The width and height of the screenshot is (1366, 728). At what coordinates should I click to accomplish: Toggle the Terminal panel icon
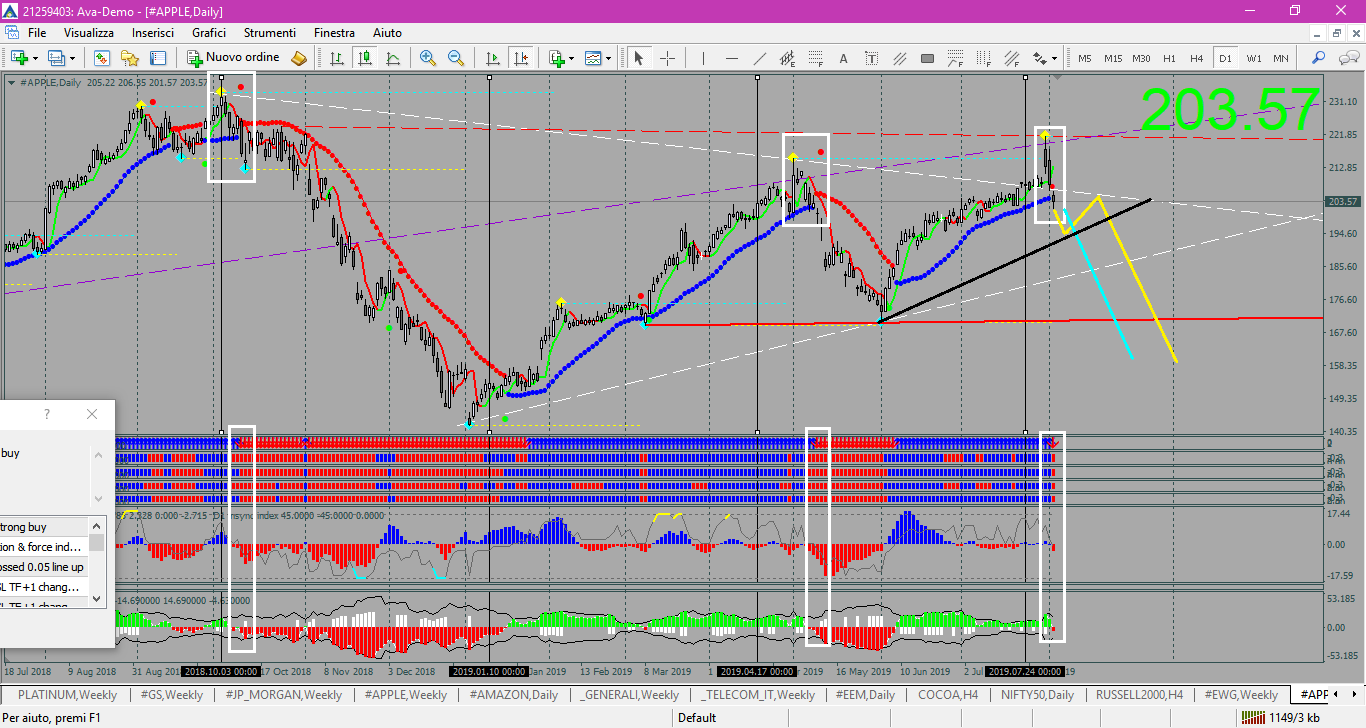click(157, 57)
